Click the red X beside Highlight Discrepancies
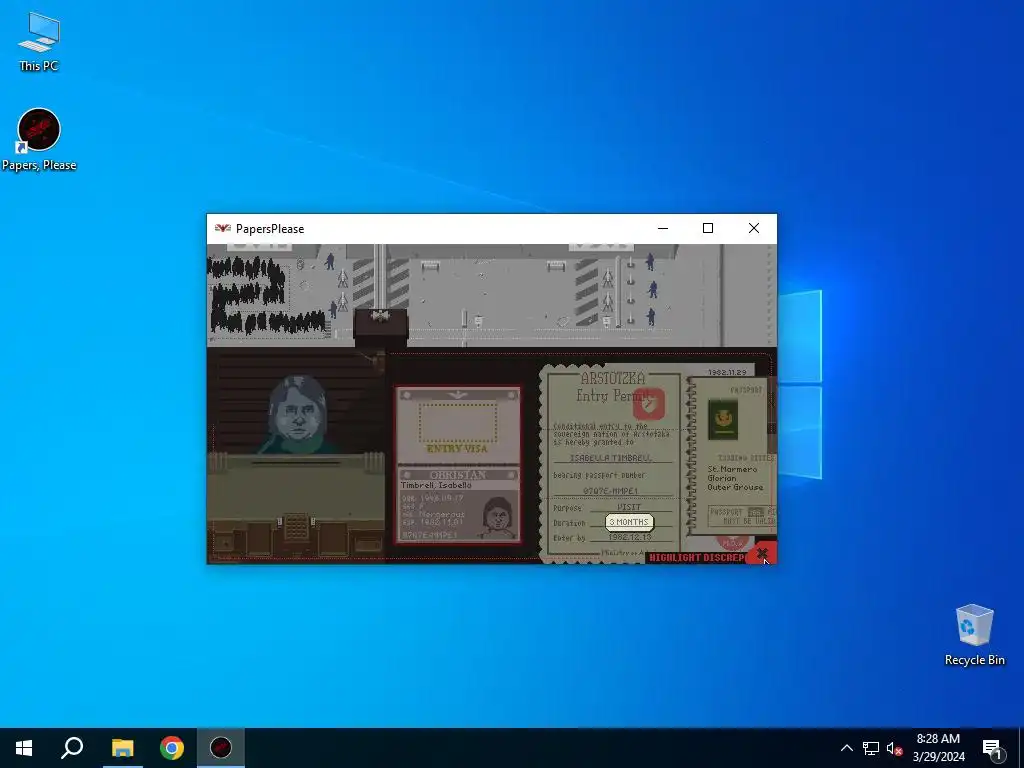The image size is (1024, 768). pos(761,553)
